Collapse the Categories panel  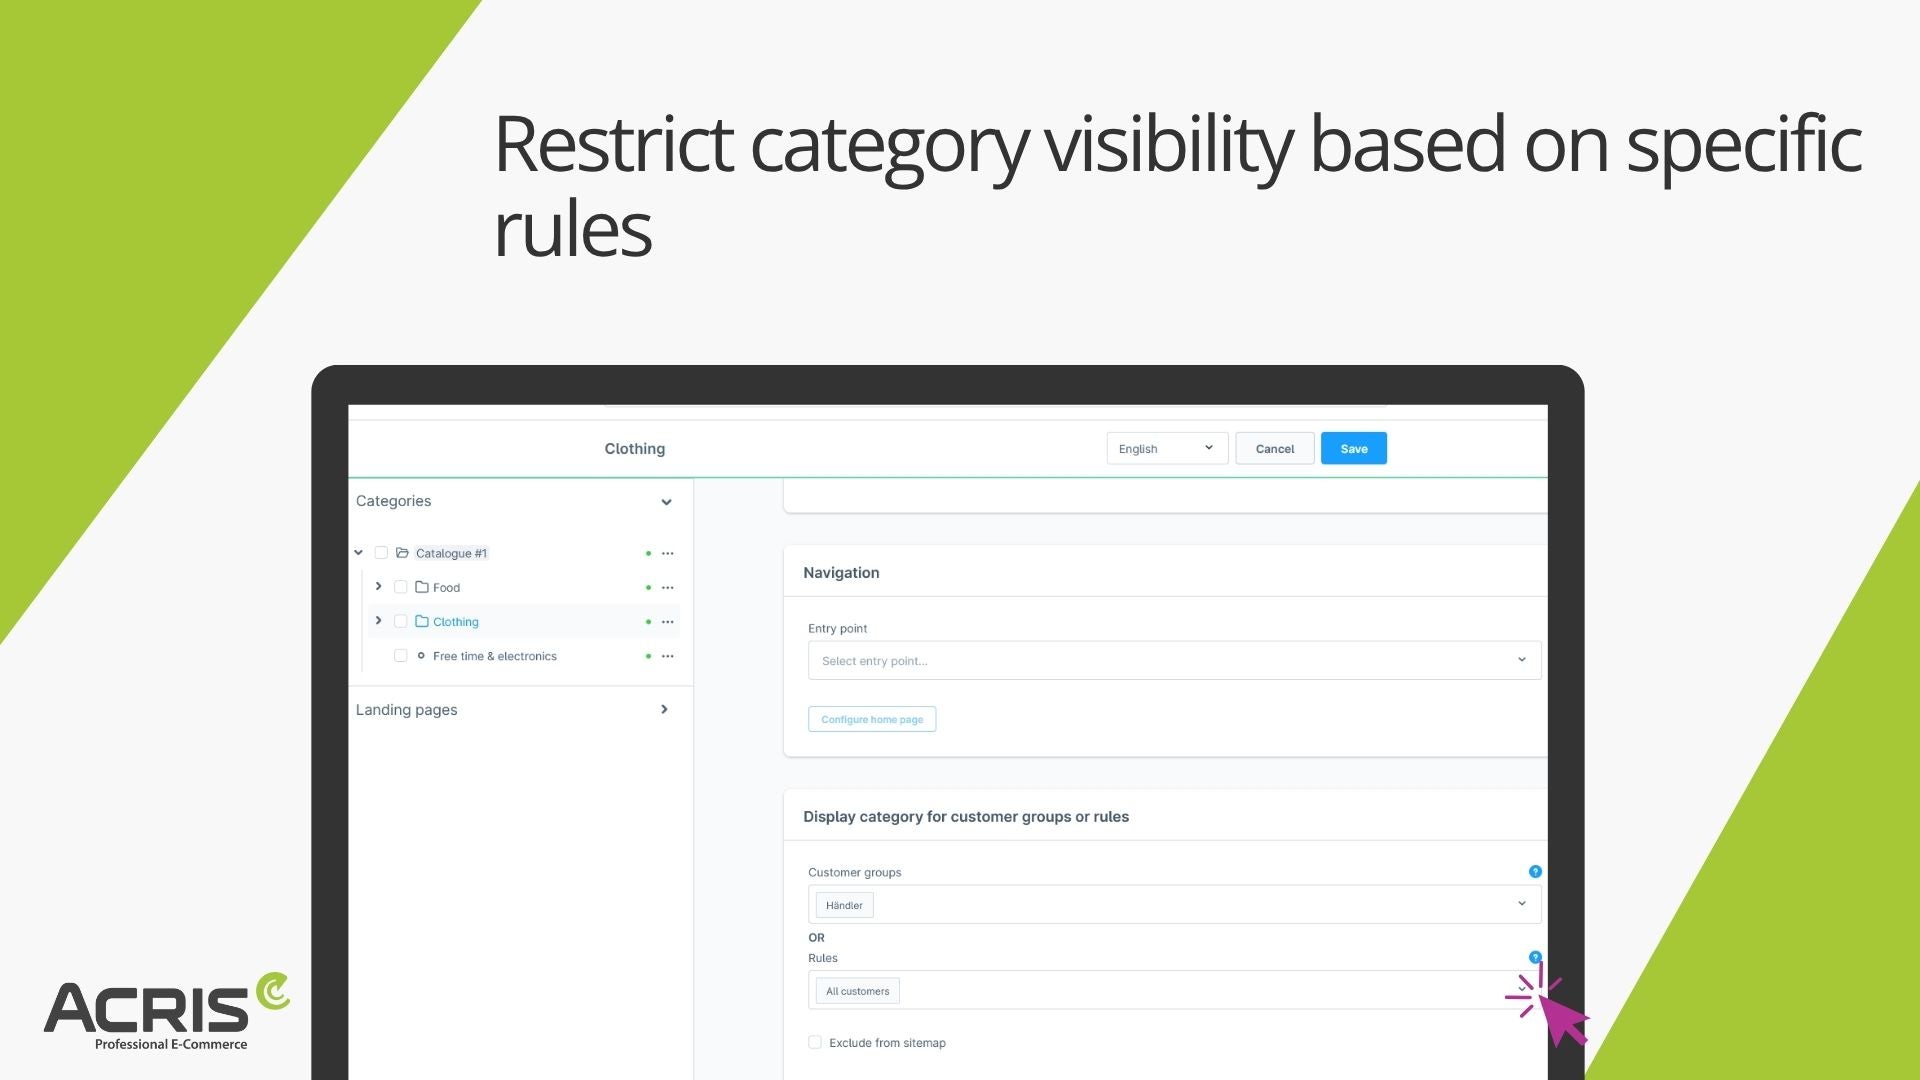pos(666,502)
